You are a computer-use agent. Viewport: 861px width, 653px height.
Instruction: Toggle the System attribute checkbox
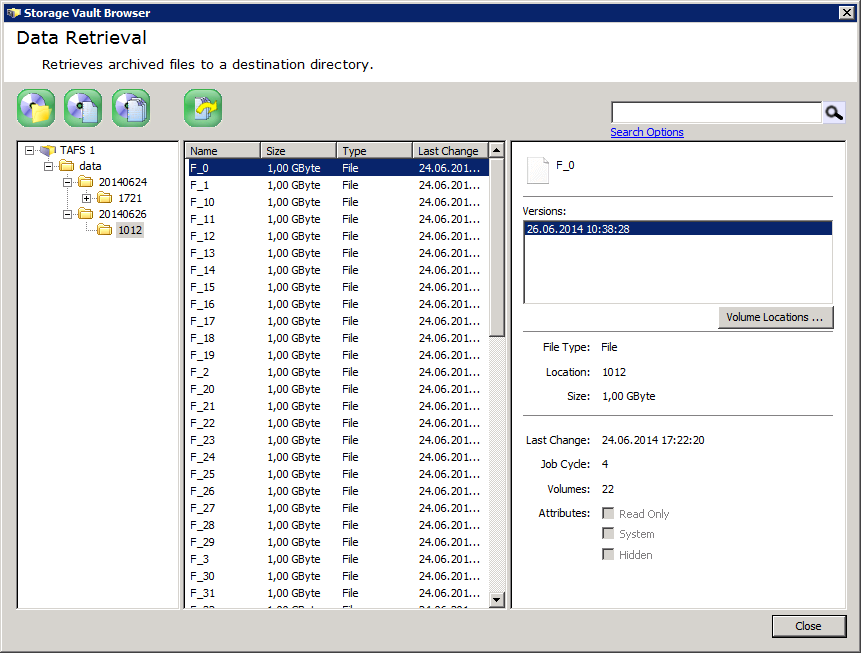(608, 533)
